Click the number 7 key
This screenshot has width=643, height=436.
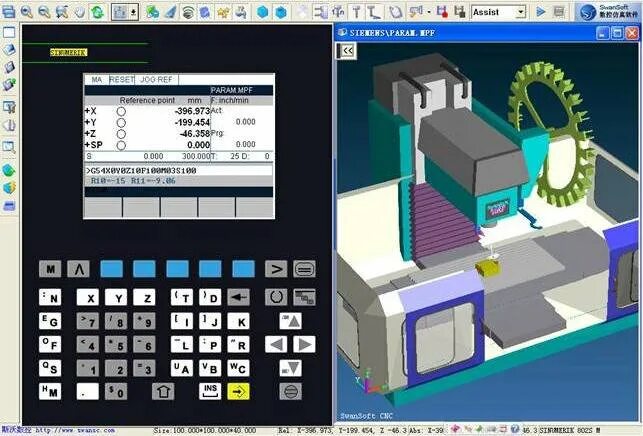88,321
